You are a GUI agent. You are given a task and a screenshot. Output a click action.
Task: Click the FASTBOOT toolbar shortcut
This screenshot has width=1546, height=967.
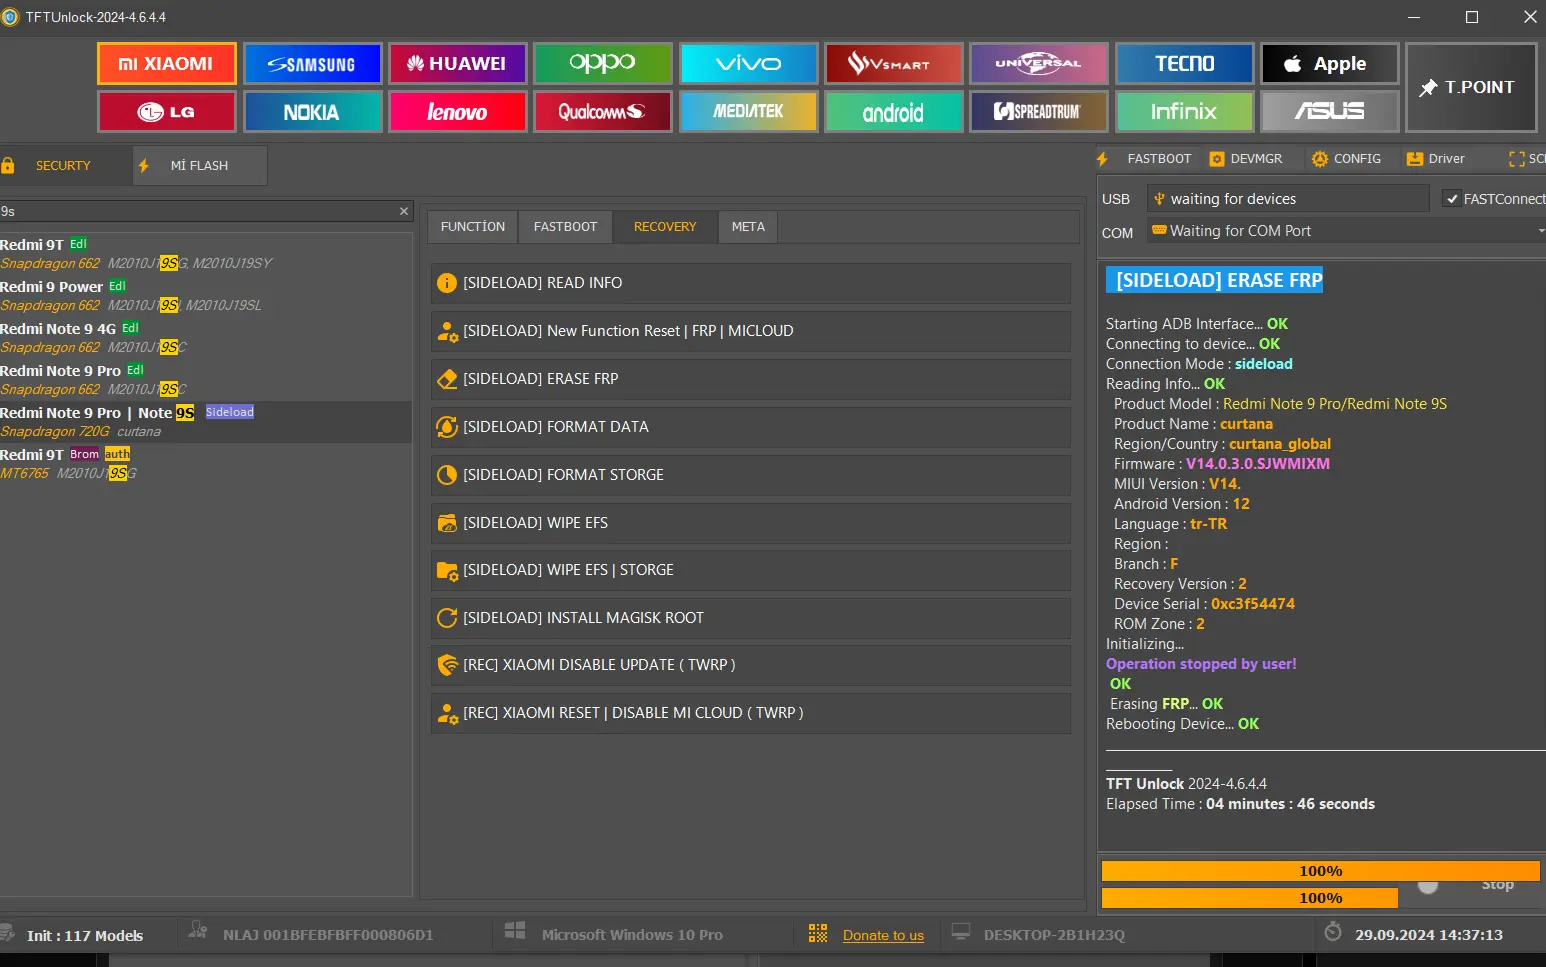[1146, 159]
